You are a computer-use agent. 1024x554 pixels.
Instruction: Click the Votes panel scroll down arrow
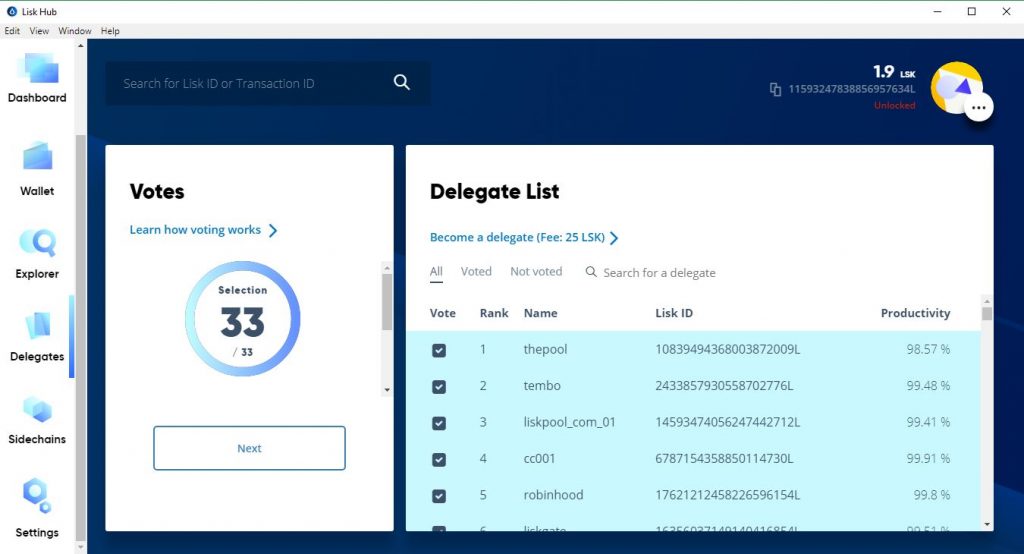click(x=387, y=390)
